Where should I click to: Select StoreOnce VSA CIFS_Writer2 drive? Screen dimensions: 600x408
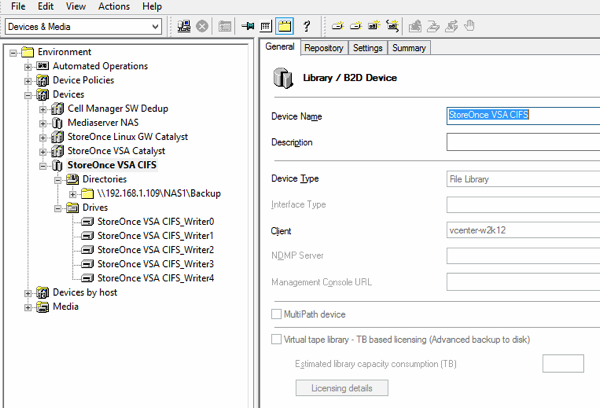point(155,250)
